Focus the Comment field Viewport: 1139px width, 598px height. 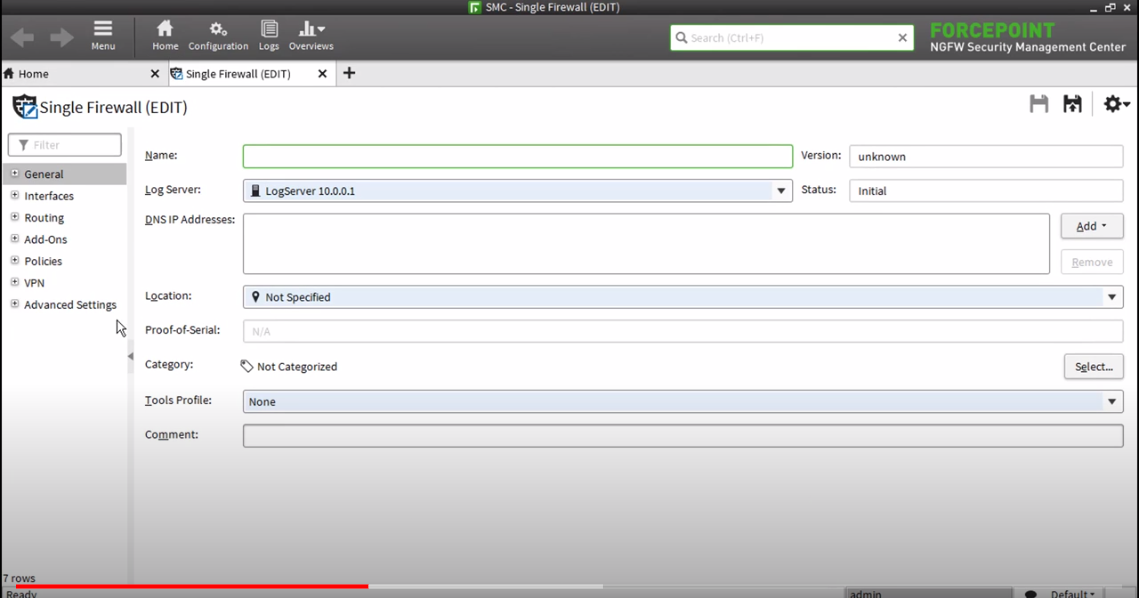(x=683, y=435)
